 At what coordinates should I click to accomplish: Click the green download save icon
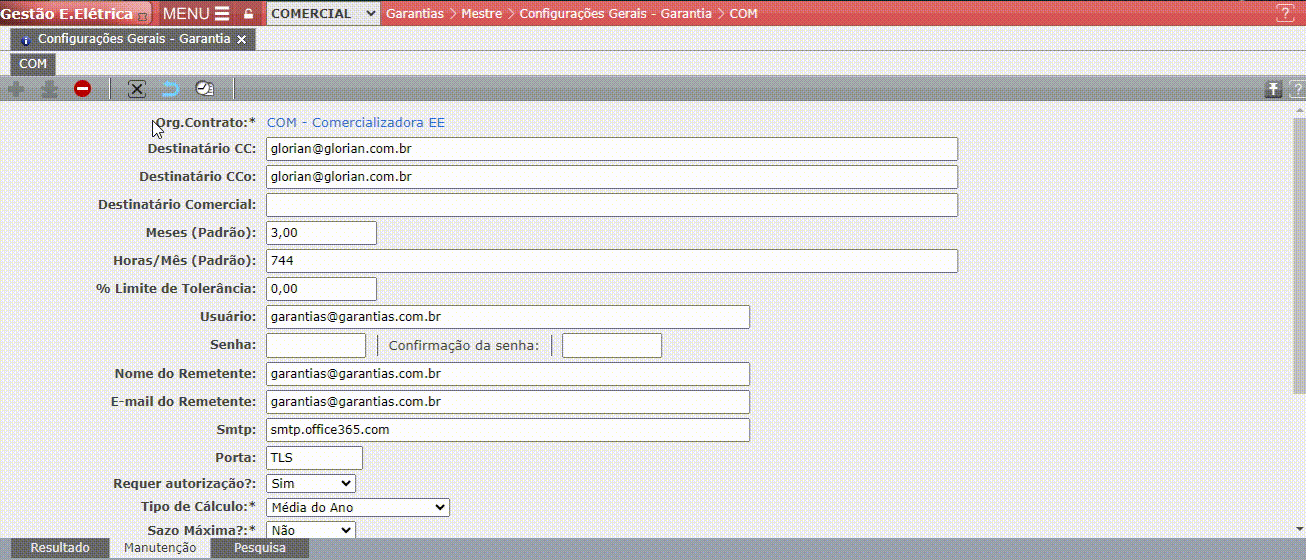(x=49, y=89)
